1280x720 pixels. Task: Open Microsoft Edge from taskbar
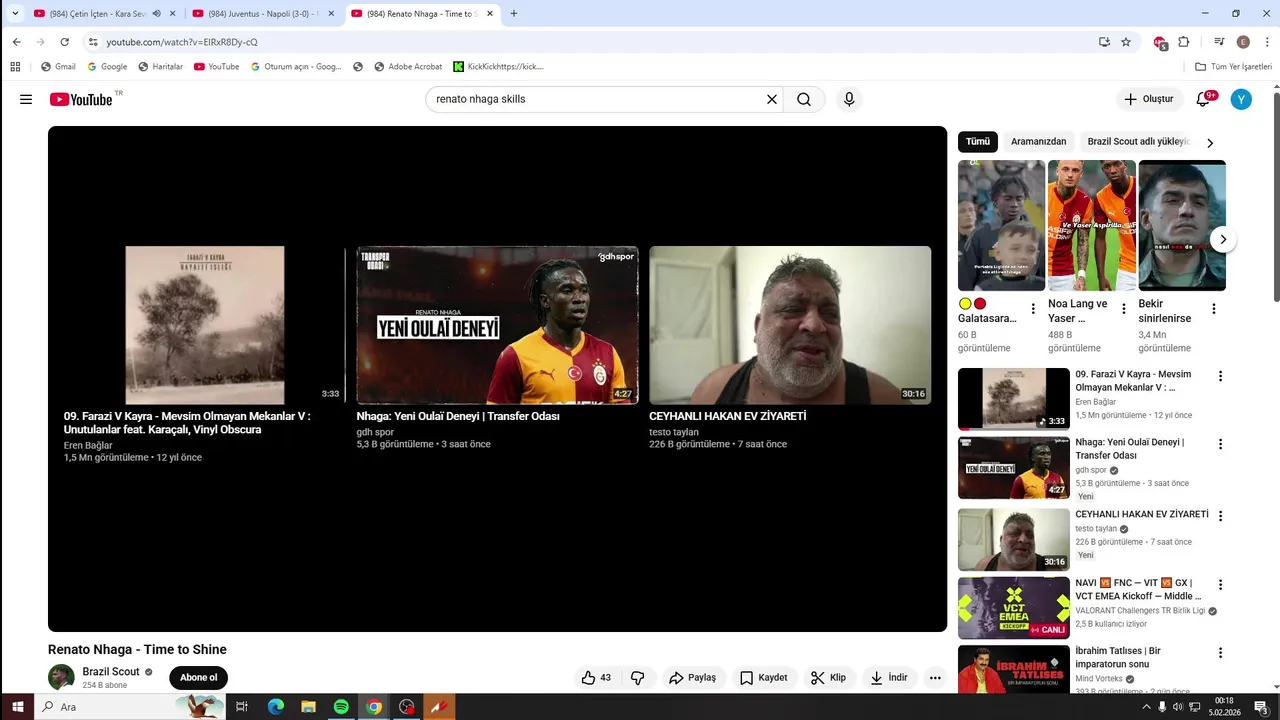276,706
